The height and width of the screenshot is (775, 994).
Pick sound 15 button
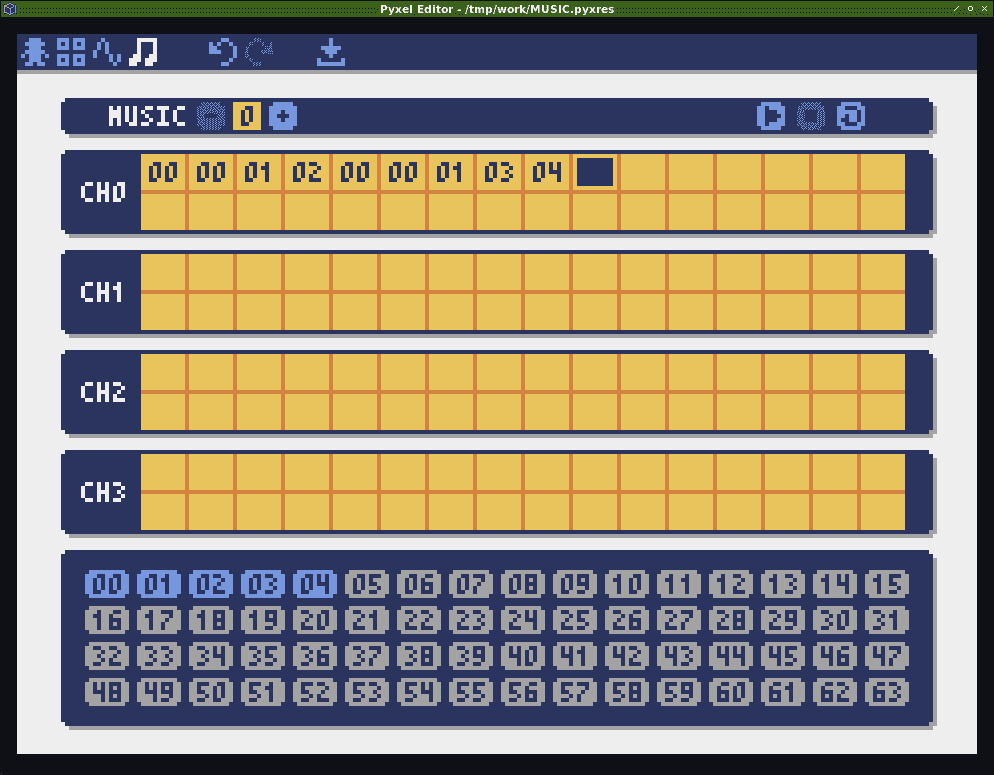pyautogui.click(x=887, y=584)
